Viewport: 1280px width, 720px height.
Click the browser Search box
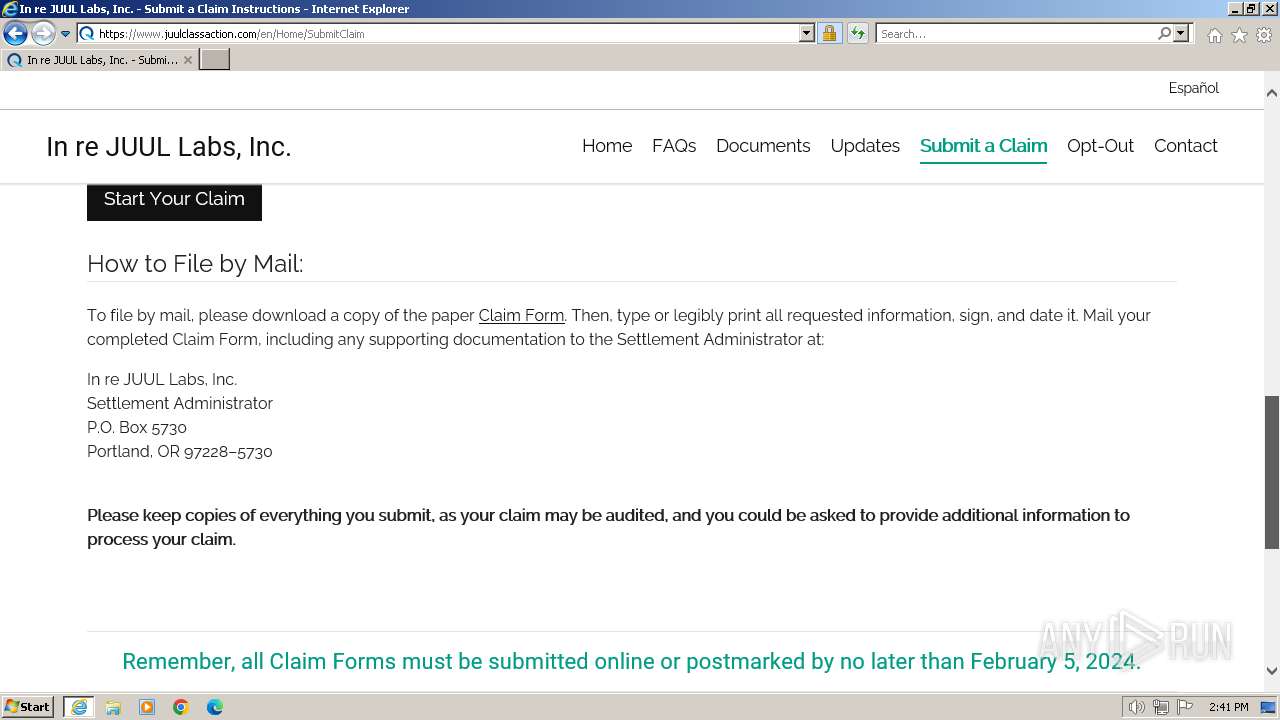point(1015,34)
